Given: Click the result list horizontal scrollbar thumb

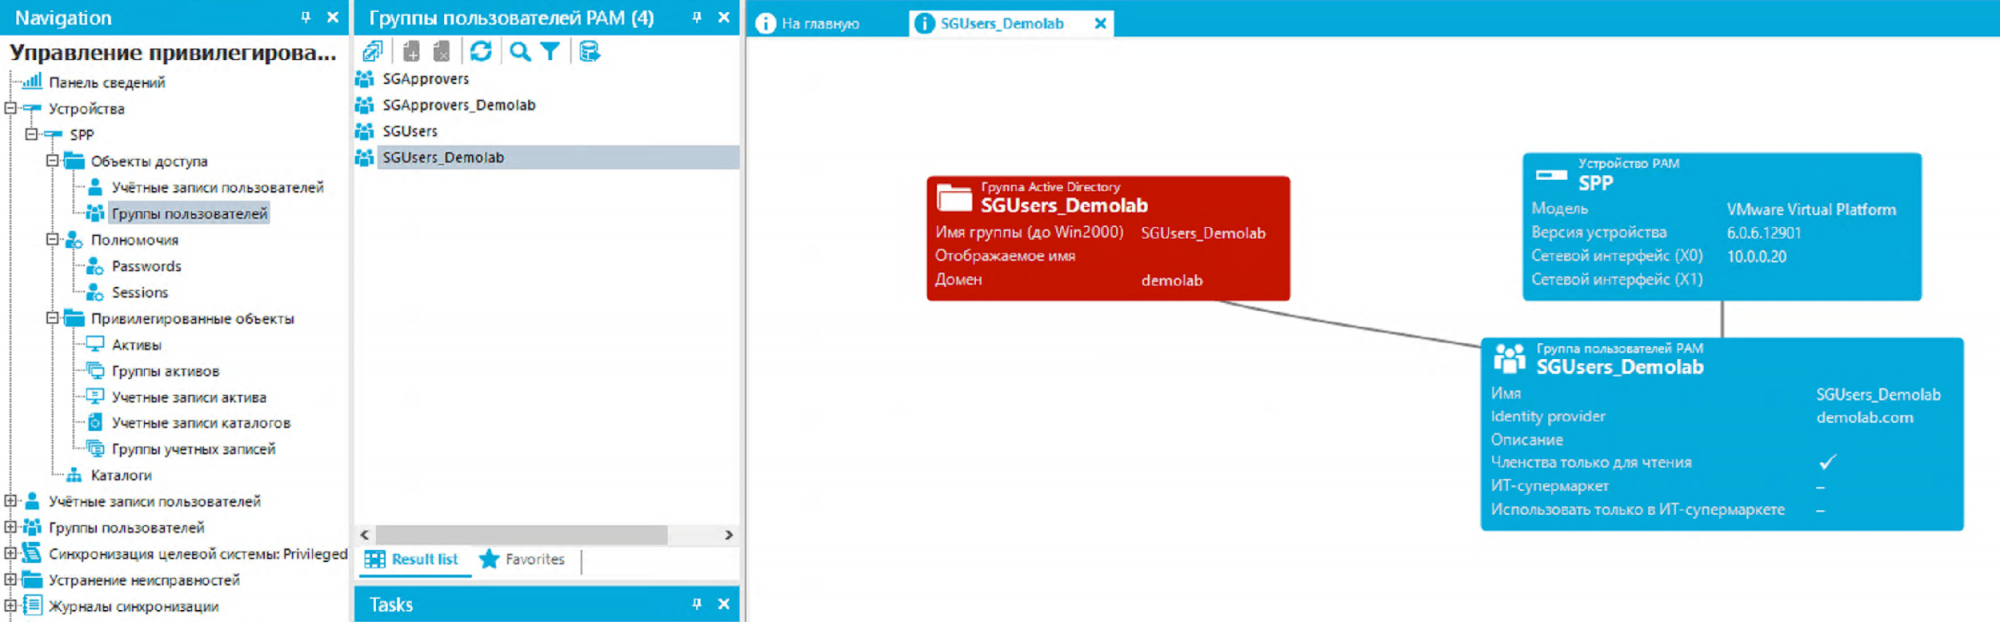Looking at the screenshot, I should point(521,535).
